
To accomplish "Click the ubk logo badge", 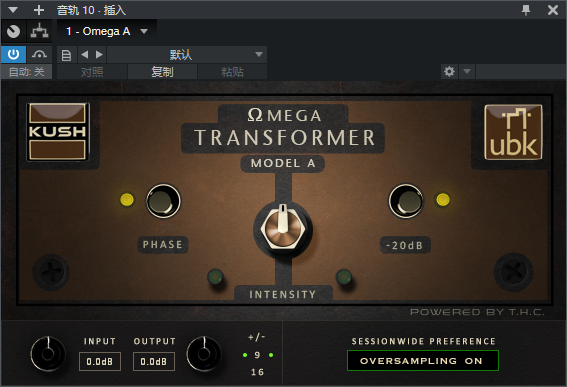I will (513, 132).
